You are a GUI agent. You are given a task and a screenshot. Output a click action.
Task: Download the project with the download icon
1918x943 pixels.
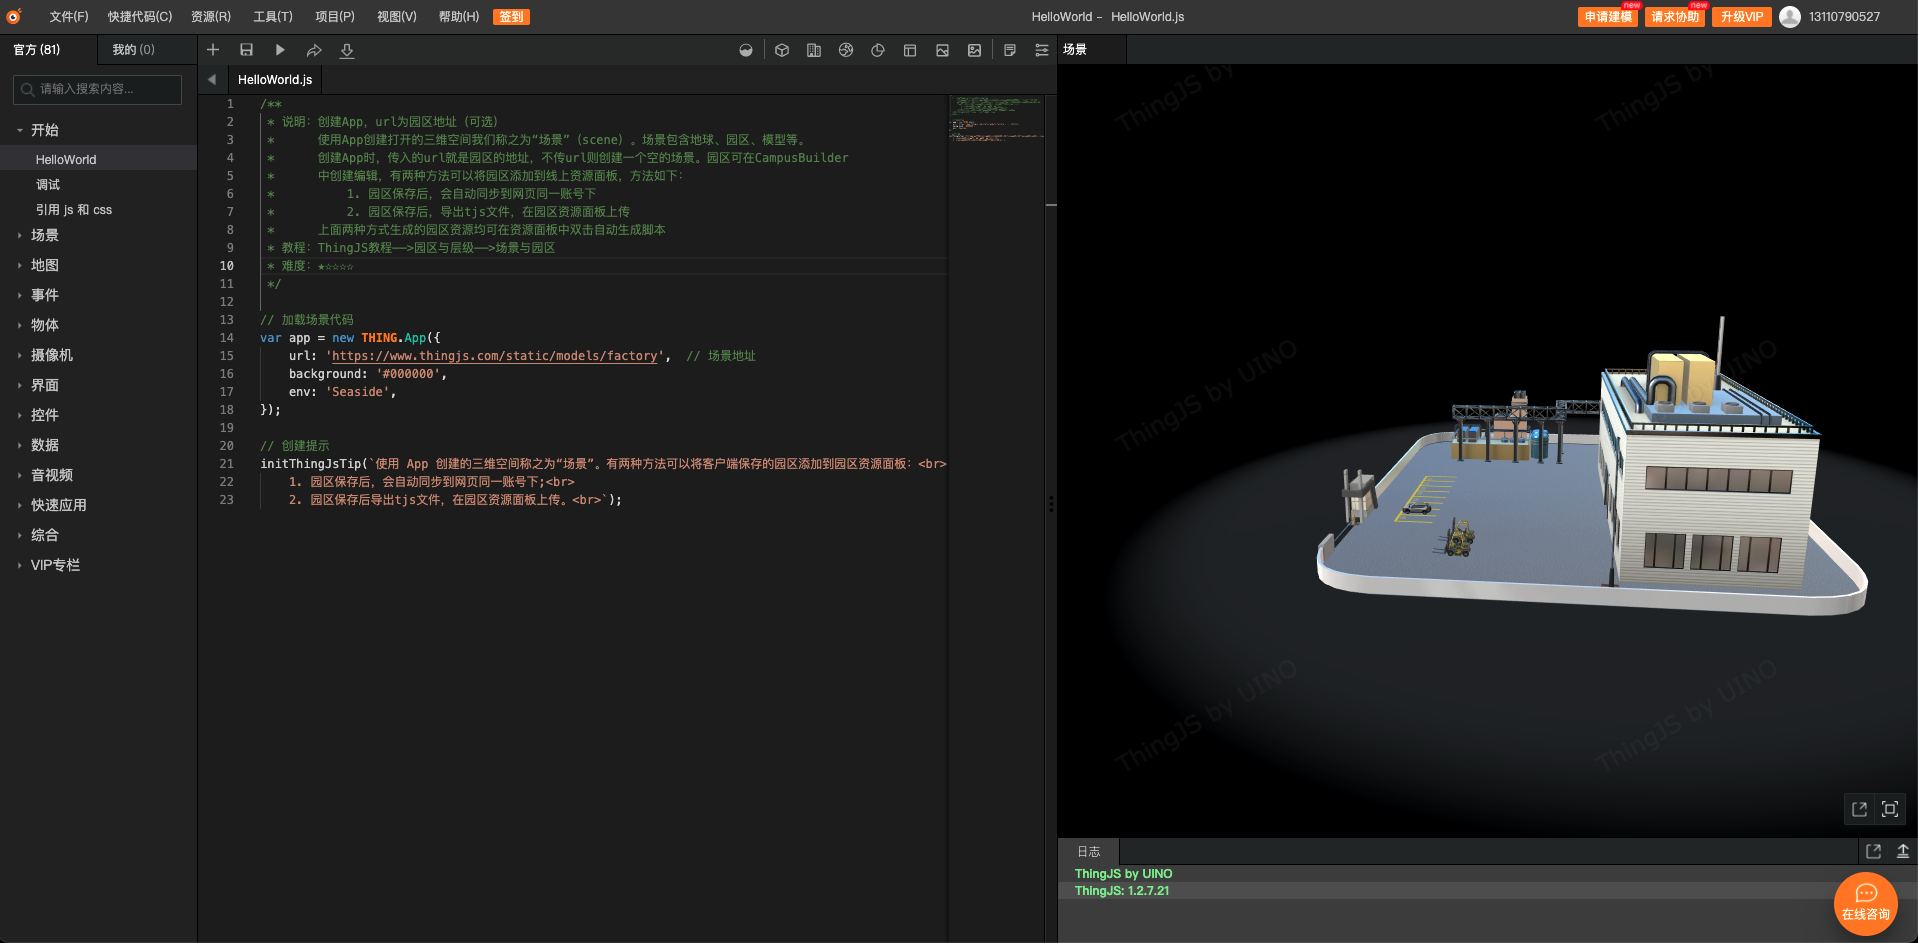click(x=346, y=50)
